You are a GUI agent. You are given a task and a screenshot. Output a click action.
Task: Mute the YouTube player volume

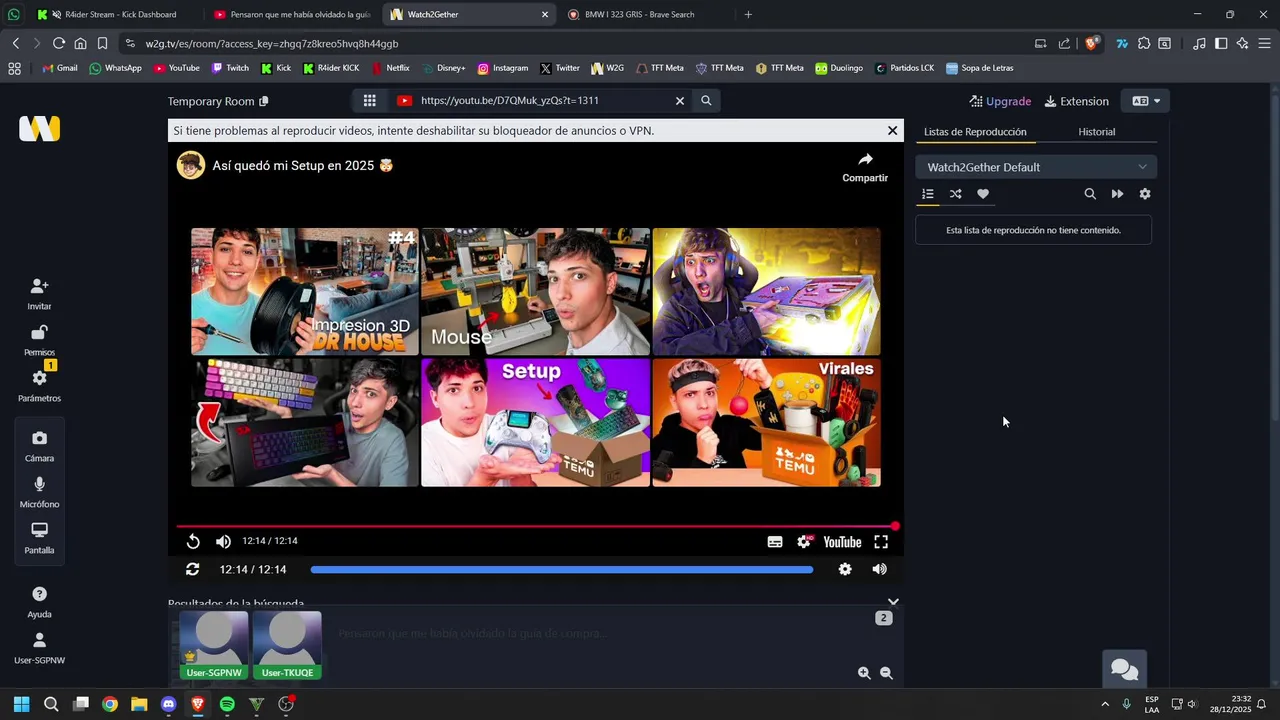(223, 541)
